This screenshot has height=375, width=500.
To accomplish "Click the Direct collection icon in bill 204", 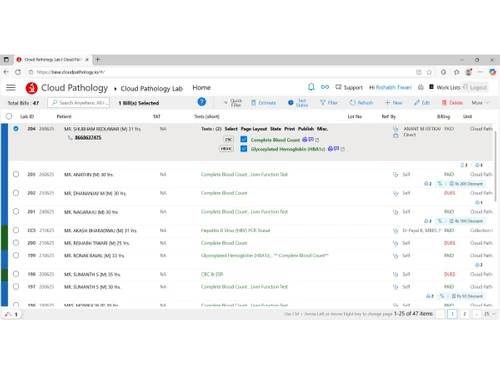I will point(396,135).
